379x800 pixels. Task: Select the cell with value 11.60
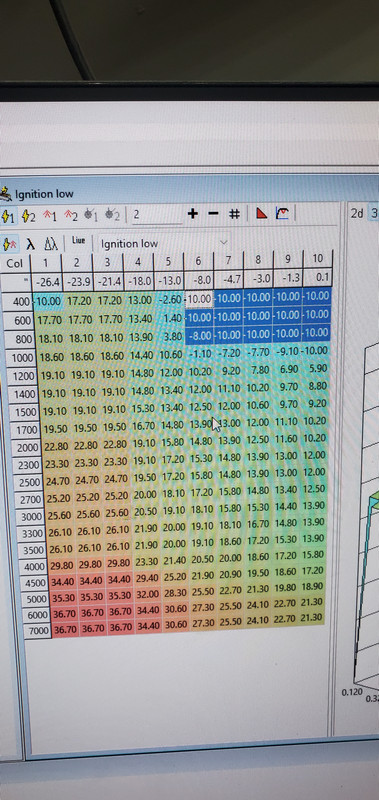[286, 439]
